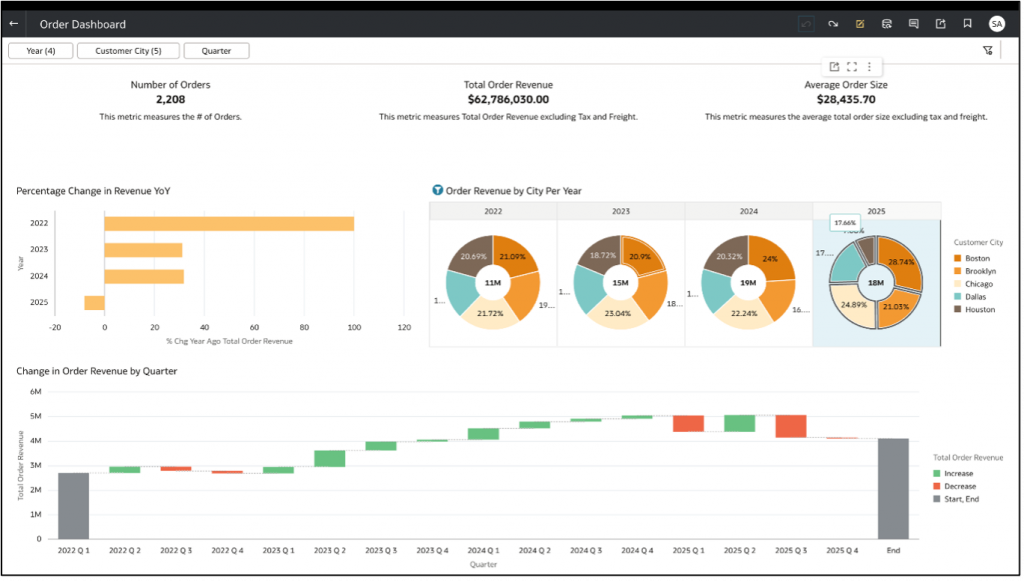Screen dimensions: 1024x581
Task: Click the 20.9% Boston slice in 2023
Action: click(641, 255)
